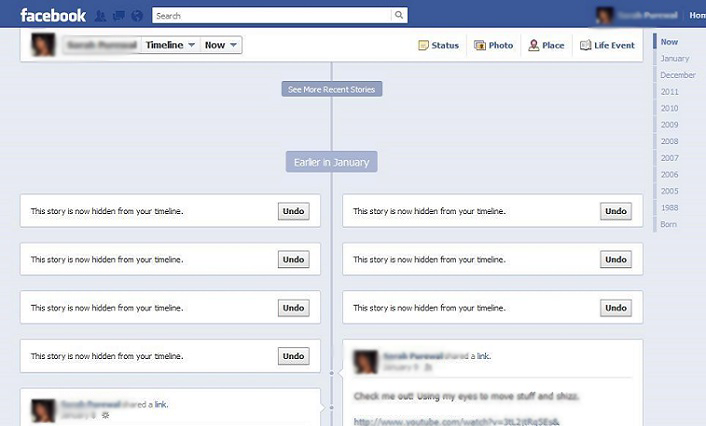
Task: Undo third hidden story in left column
Action: click(294, 308)
